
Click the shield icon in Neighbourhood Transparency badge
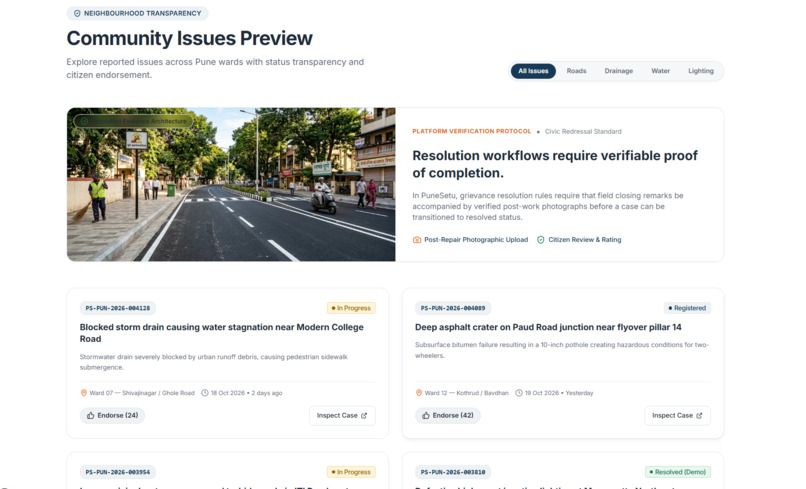pos(77,13)
